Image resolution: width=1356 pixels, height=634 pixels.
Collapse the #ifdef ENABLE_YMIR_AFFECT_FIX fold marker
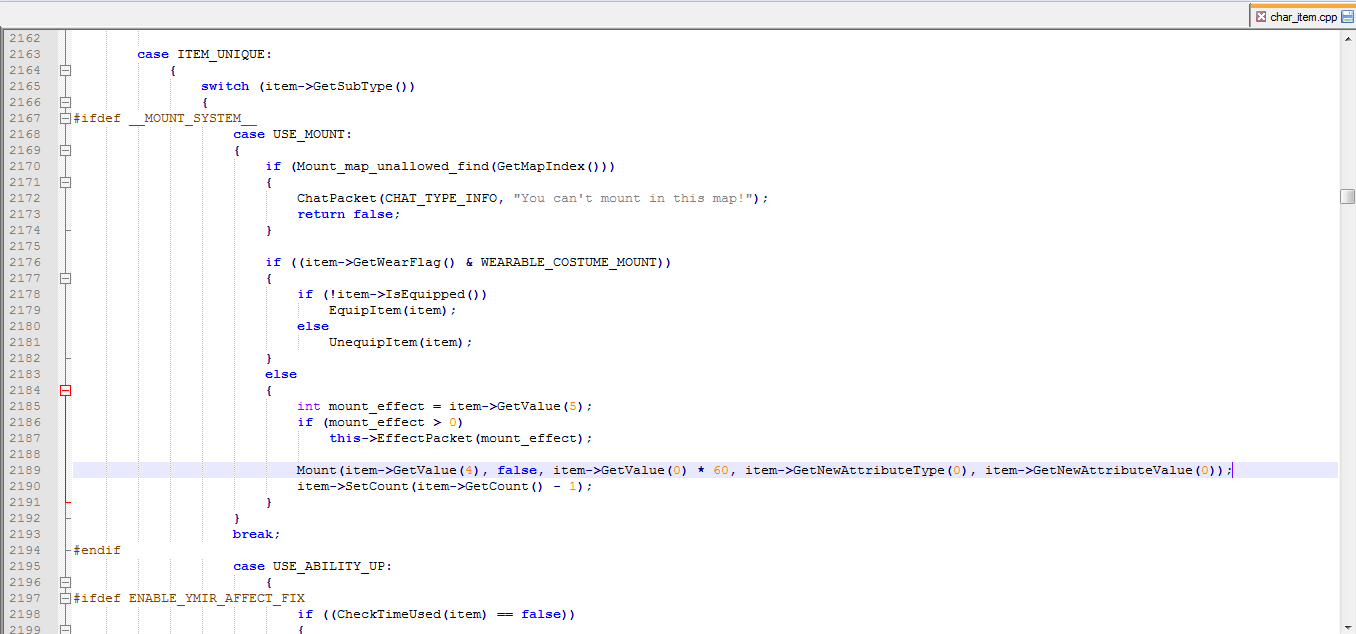[65, 598]
